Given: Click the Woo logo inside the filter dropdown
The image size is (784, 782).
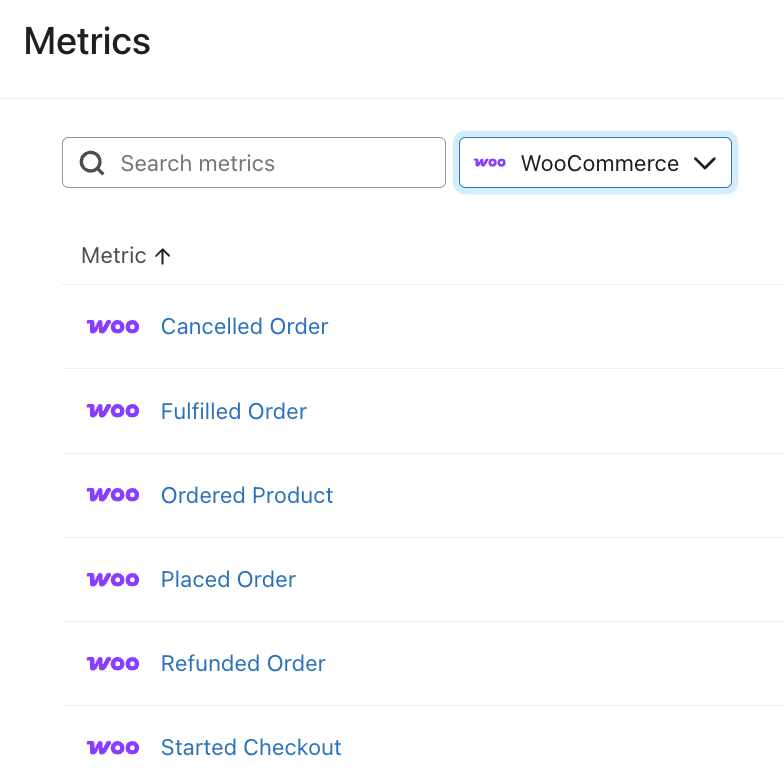Looking at the screenshot, I should (x=490, y=163).
